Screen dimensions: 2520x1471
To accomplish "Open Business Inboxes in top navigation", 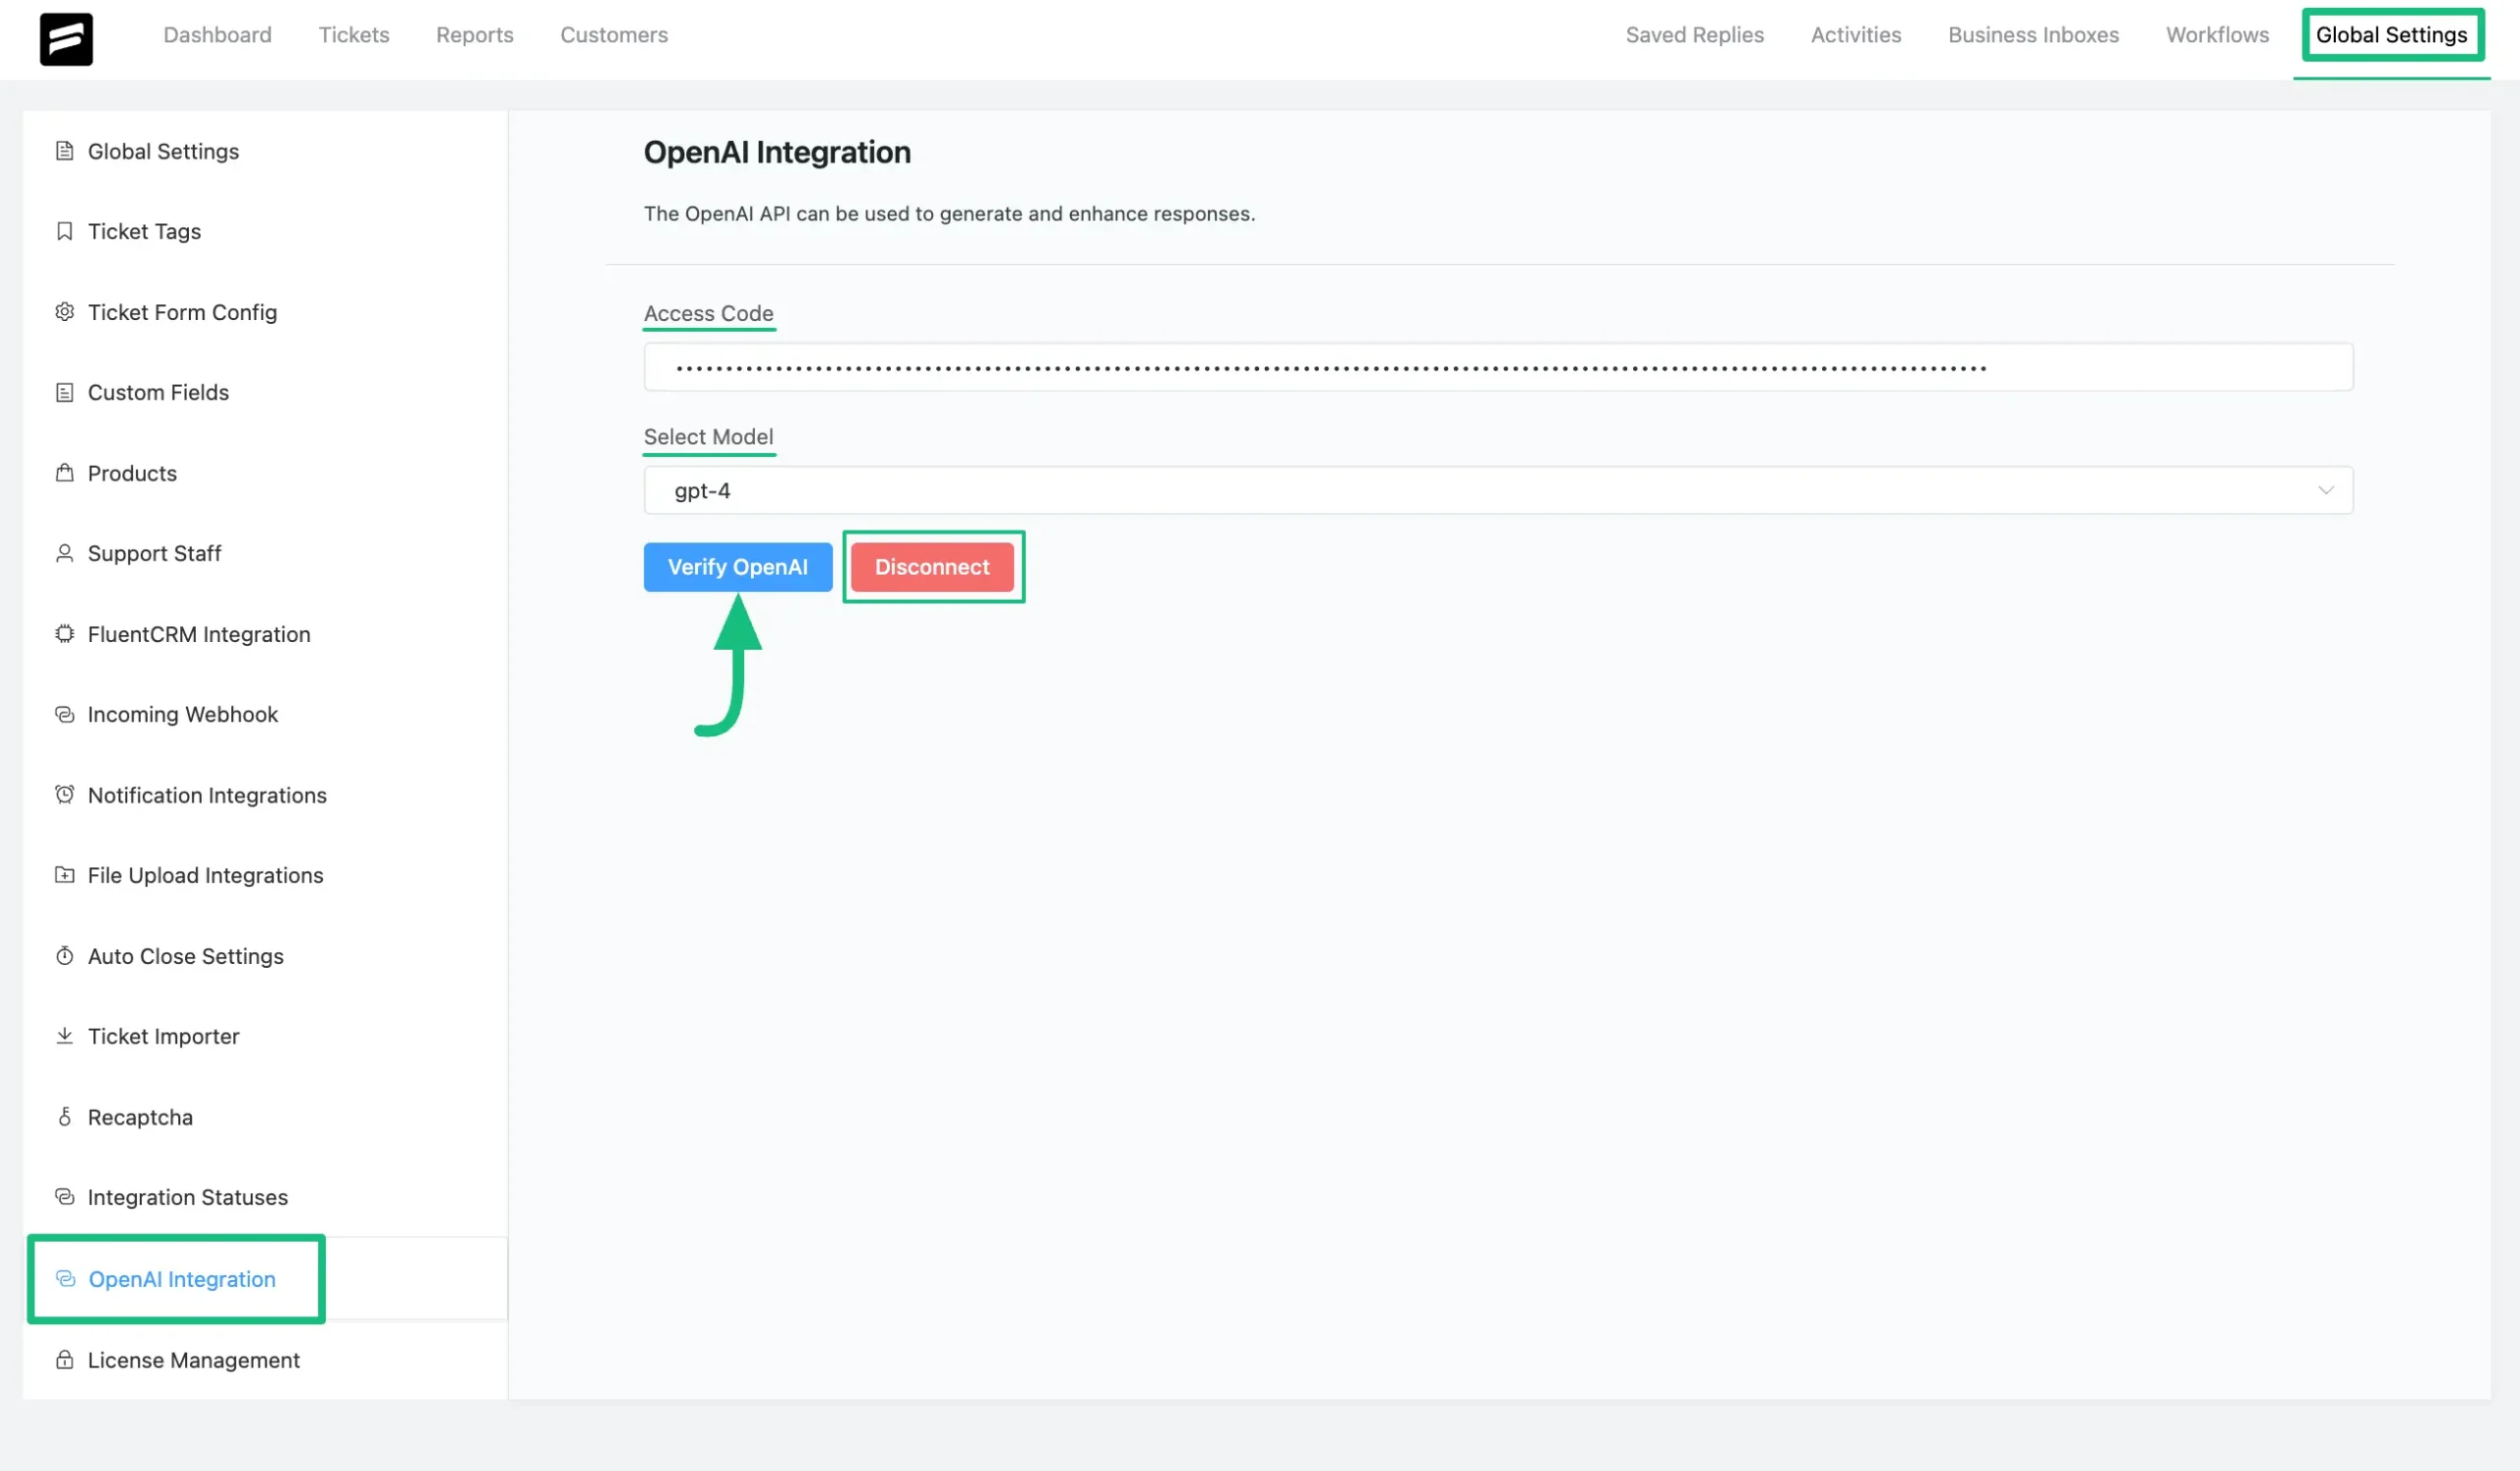I will point(2033,35).
